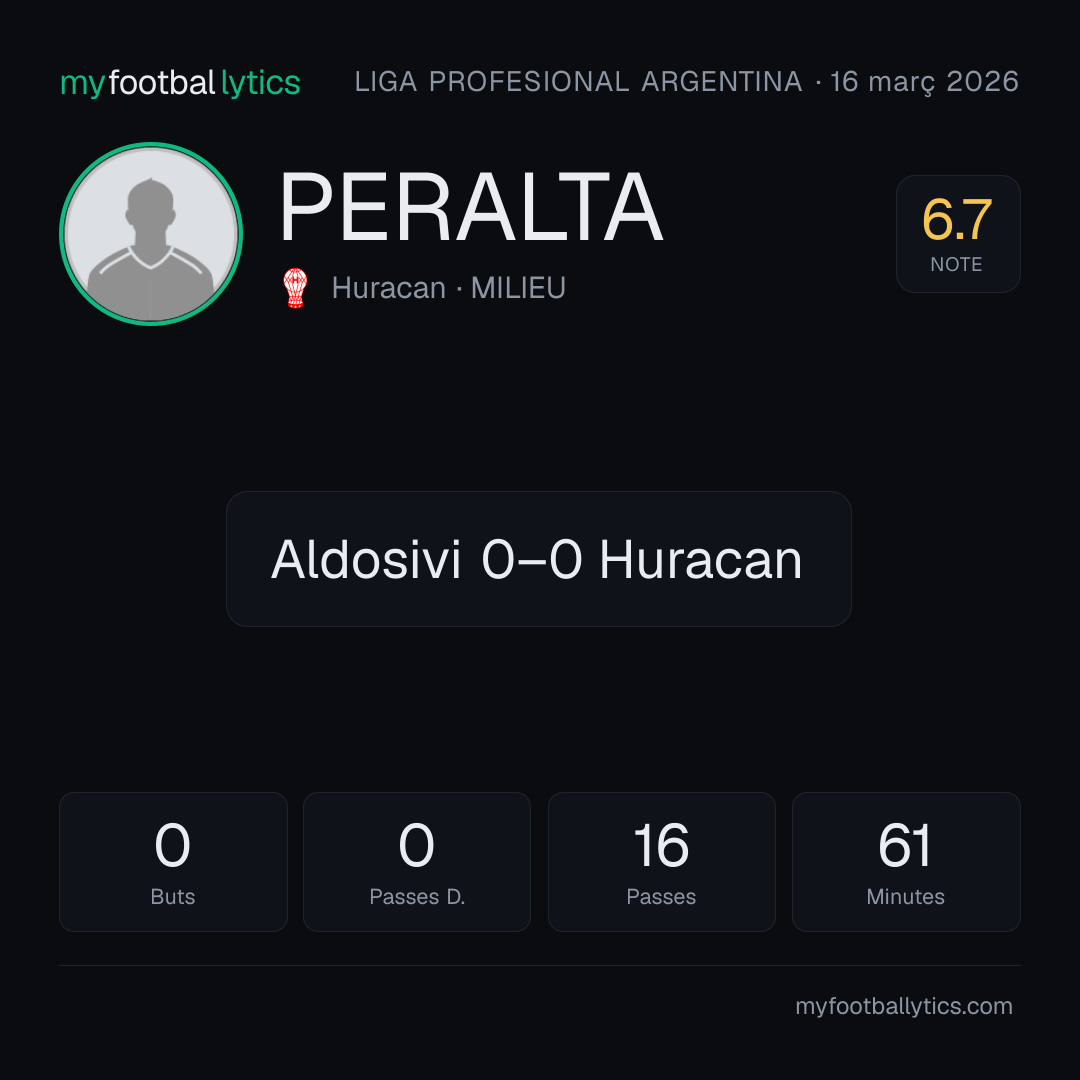Click the Huracan team name under player
The width and height of the screenshot is (1080, 1080).
(388, 288)
